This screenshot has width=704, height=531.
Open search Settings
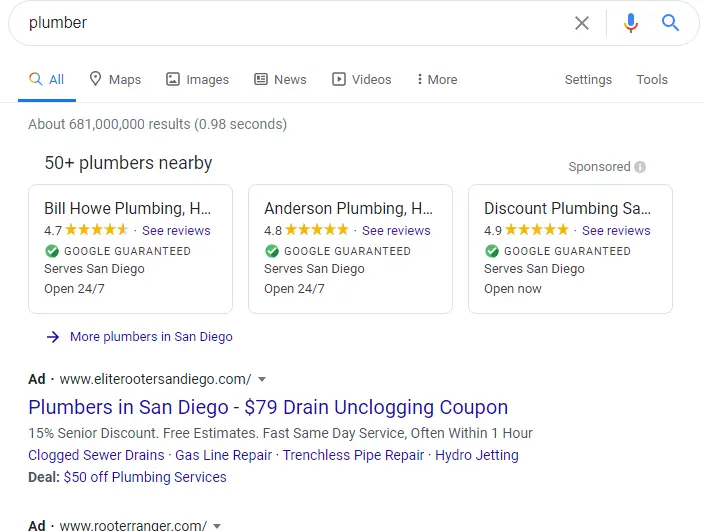[x=588, y=79]
